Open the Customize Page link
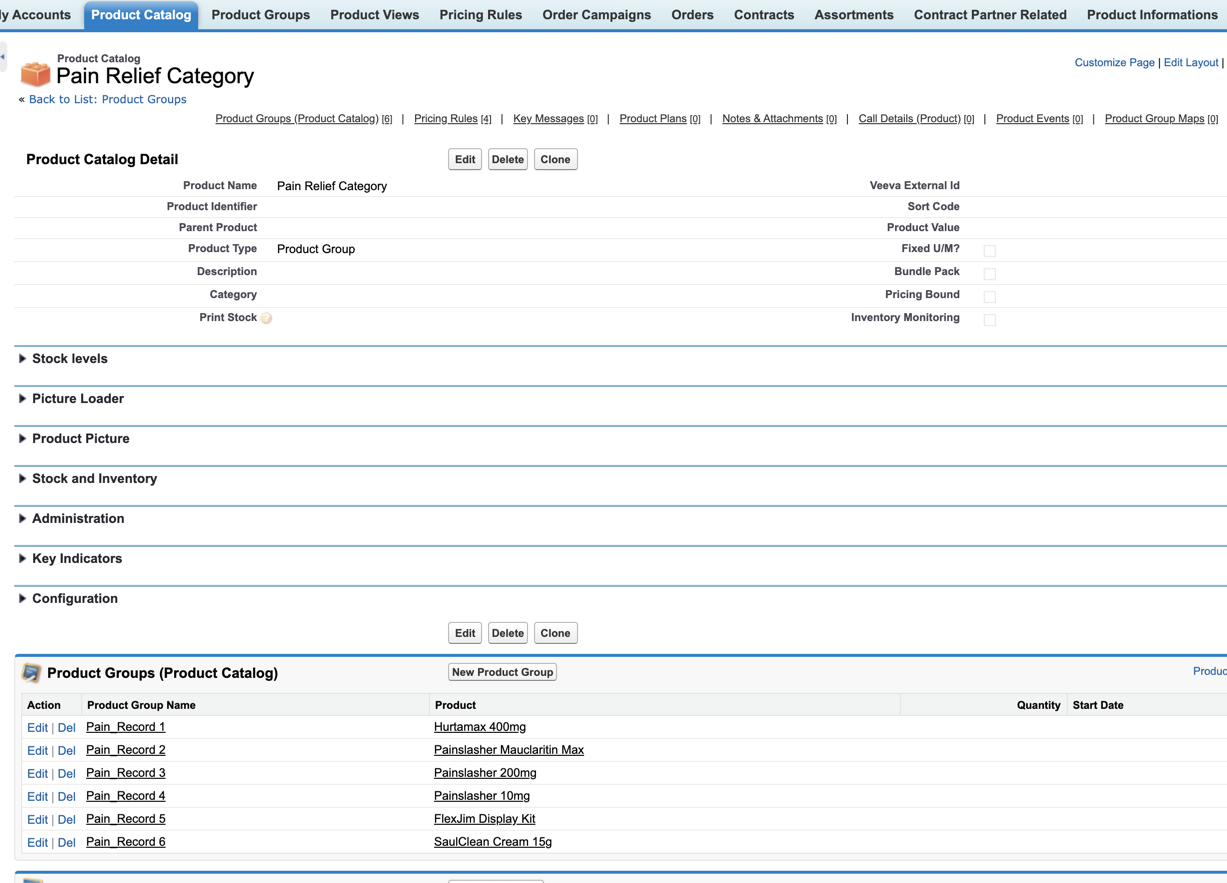The image size is (1227, 883). (x=1114, y=62)
